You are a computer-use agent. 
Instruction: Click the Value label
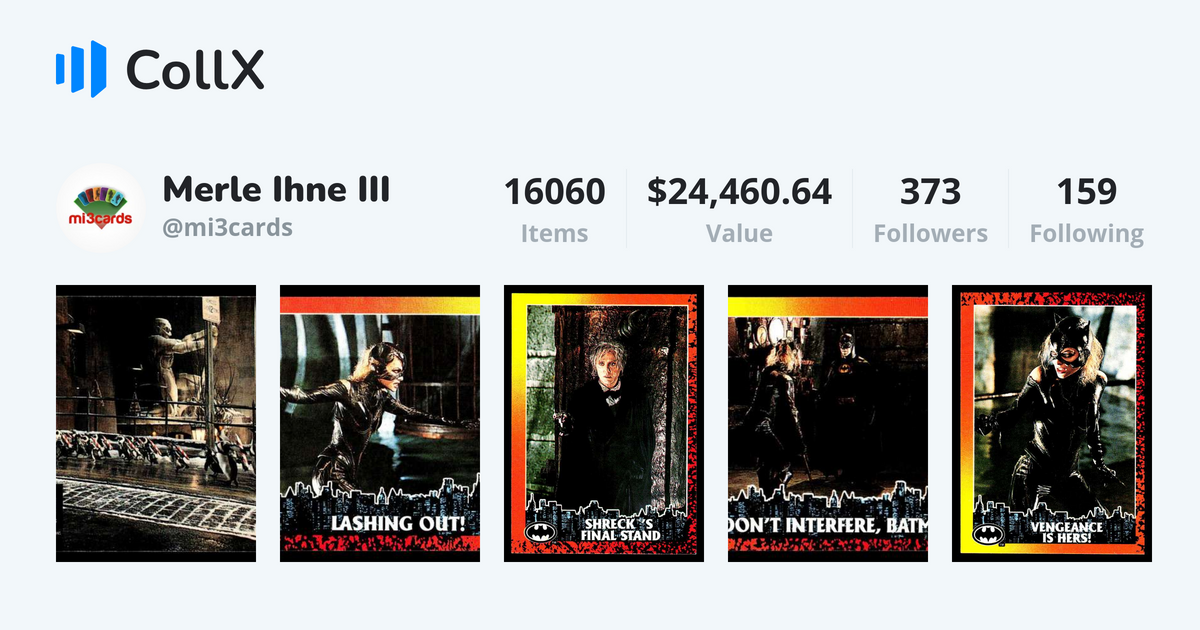739,234
